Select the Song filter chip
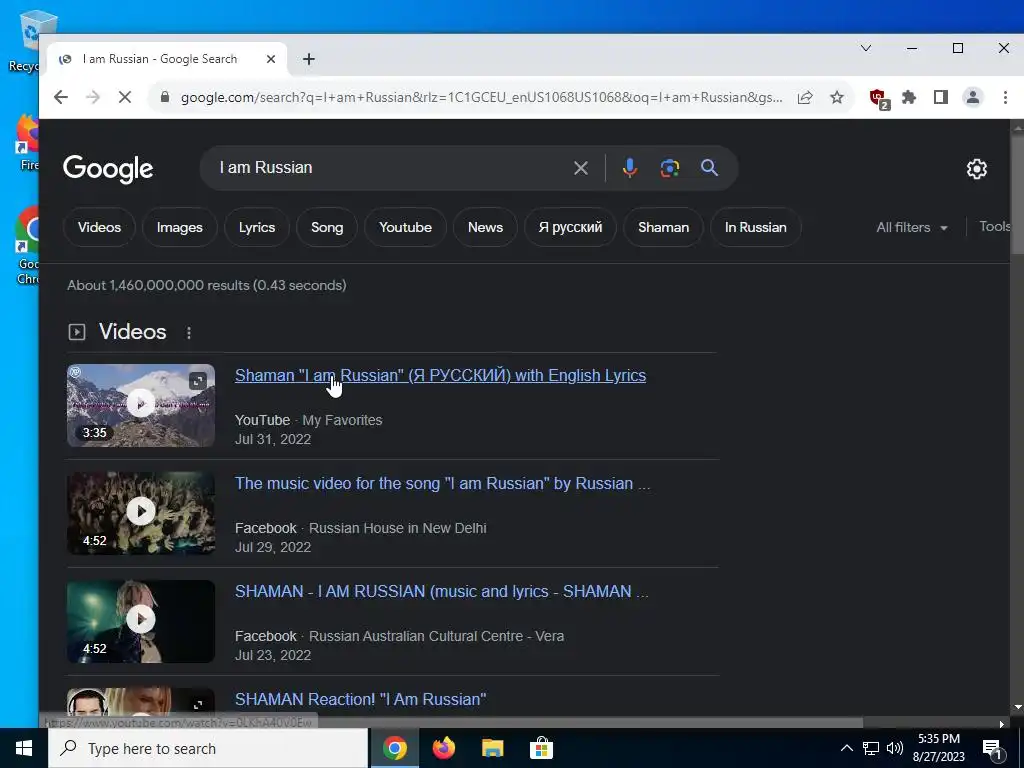This screenshot has height=768, width=1024. coord(327,227)
